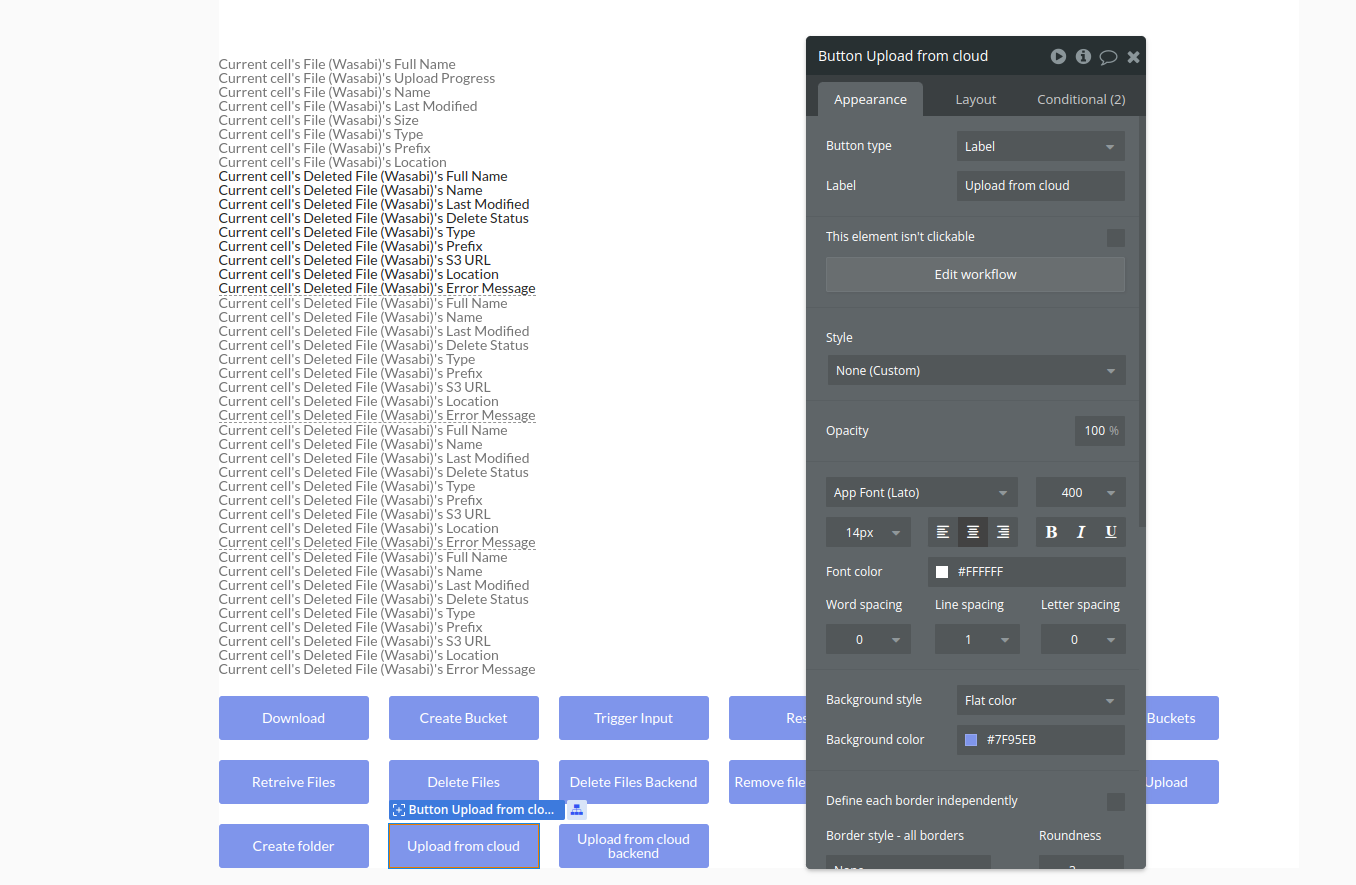Click the Retreive Files button
Image resolution: width=1356 pixels, height=885 pixels.
pos(294,782)
